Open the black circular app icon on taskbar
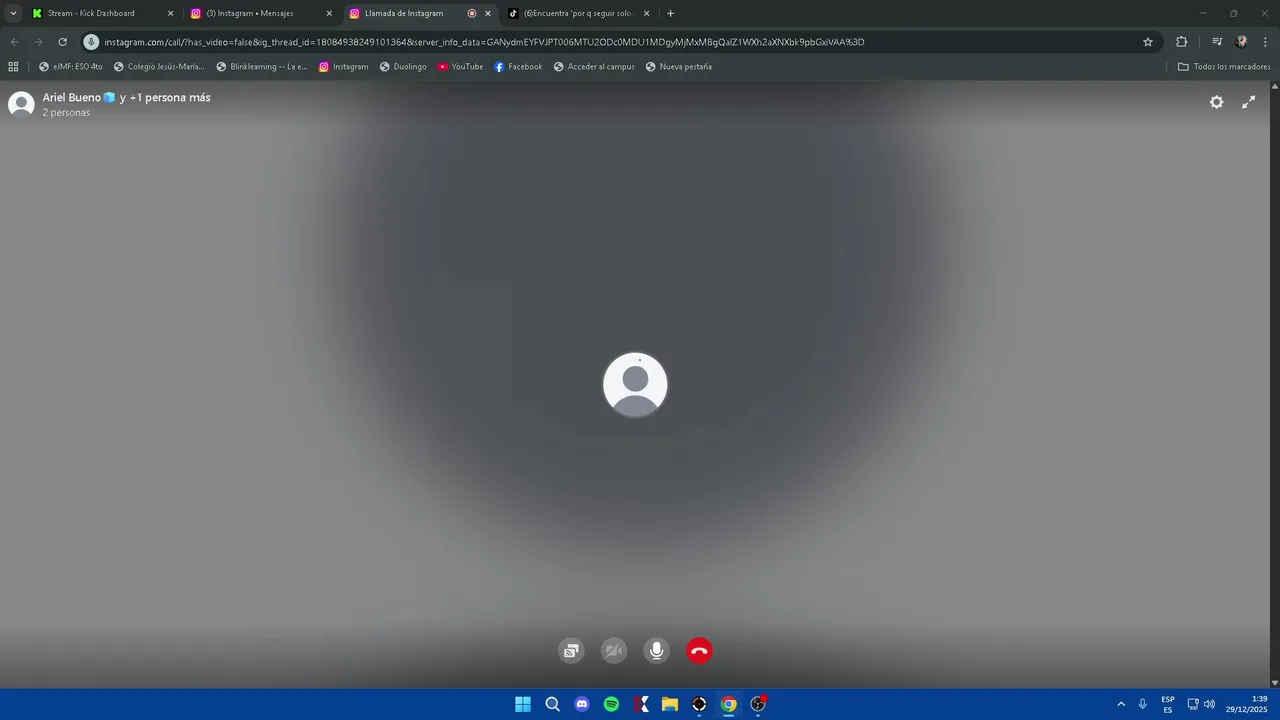This screenshot has height=720, width=1280. click(x=699, y=704)
